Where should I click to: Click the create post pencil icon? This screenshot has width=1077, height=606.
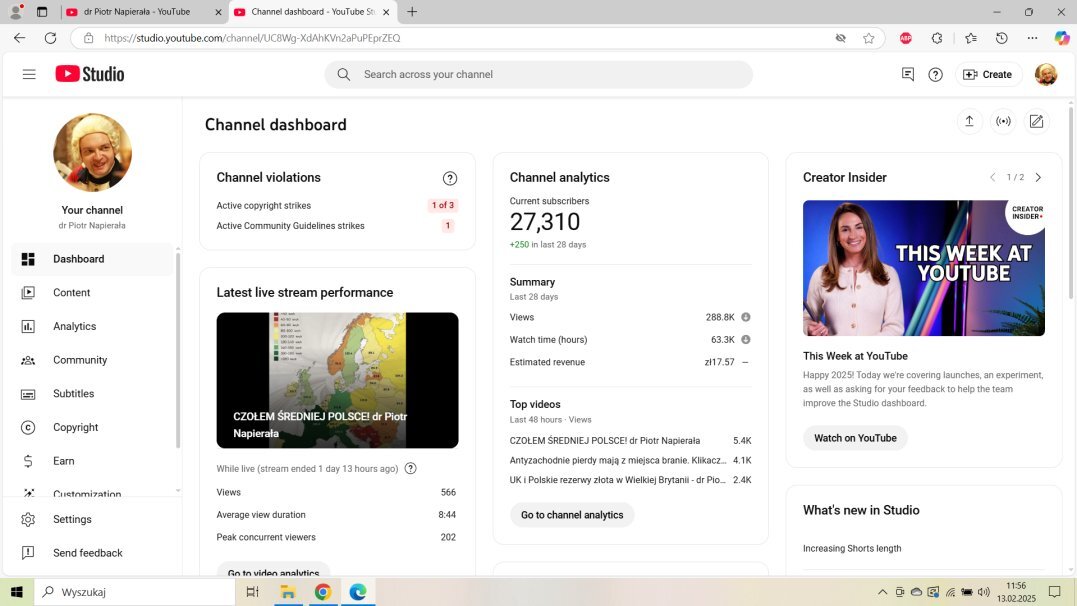(x=1037, y=121)
